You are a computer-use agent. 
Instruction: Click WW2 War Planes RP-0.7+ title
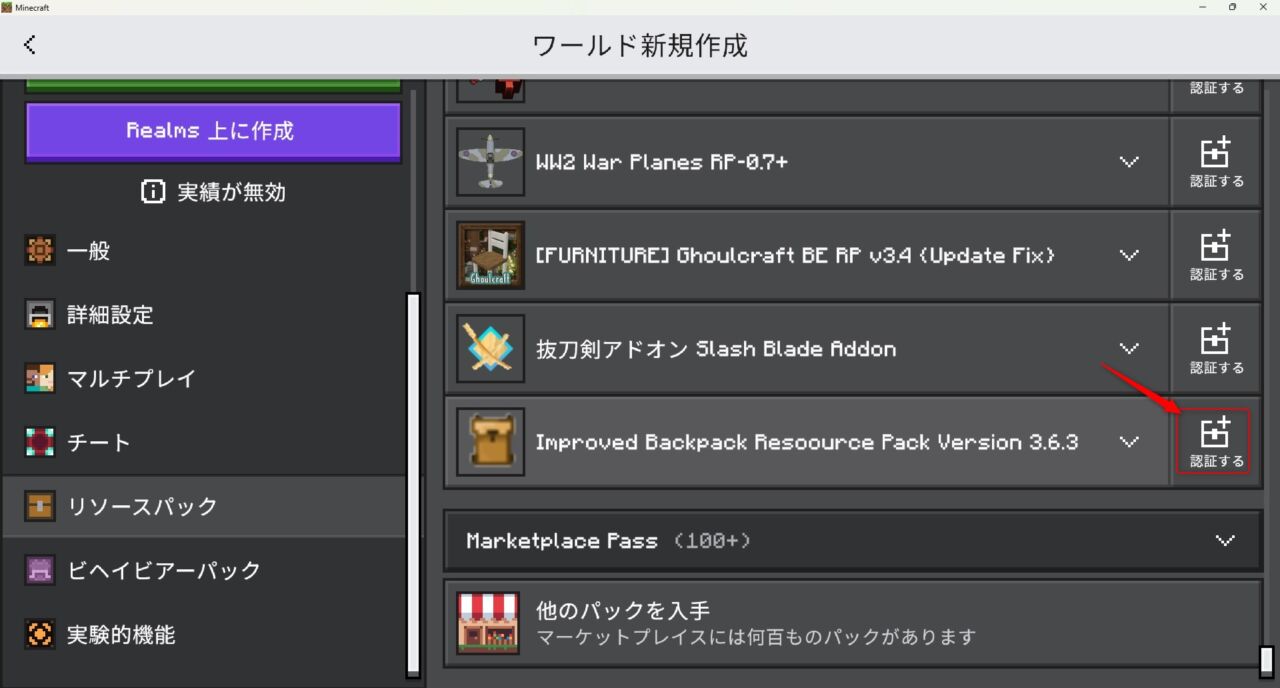pyautogui.click(x=662, y=162)
